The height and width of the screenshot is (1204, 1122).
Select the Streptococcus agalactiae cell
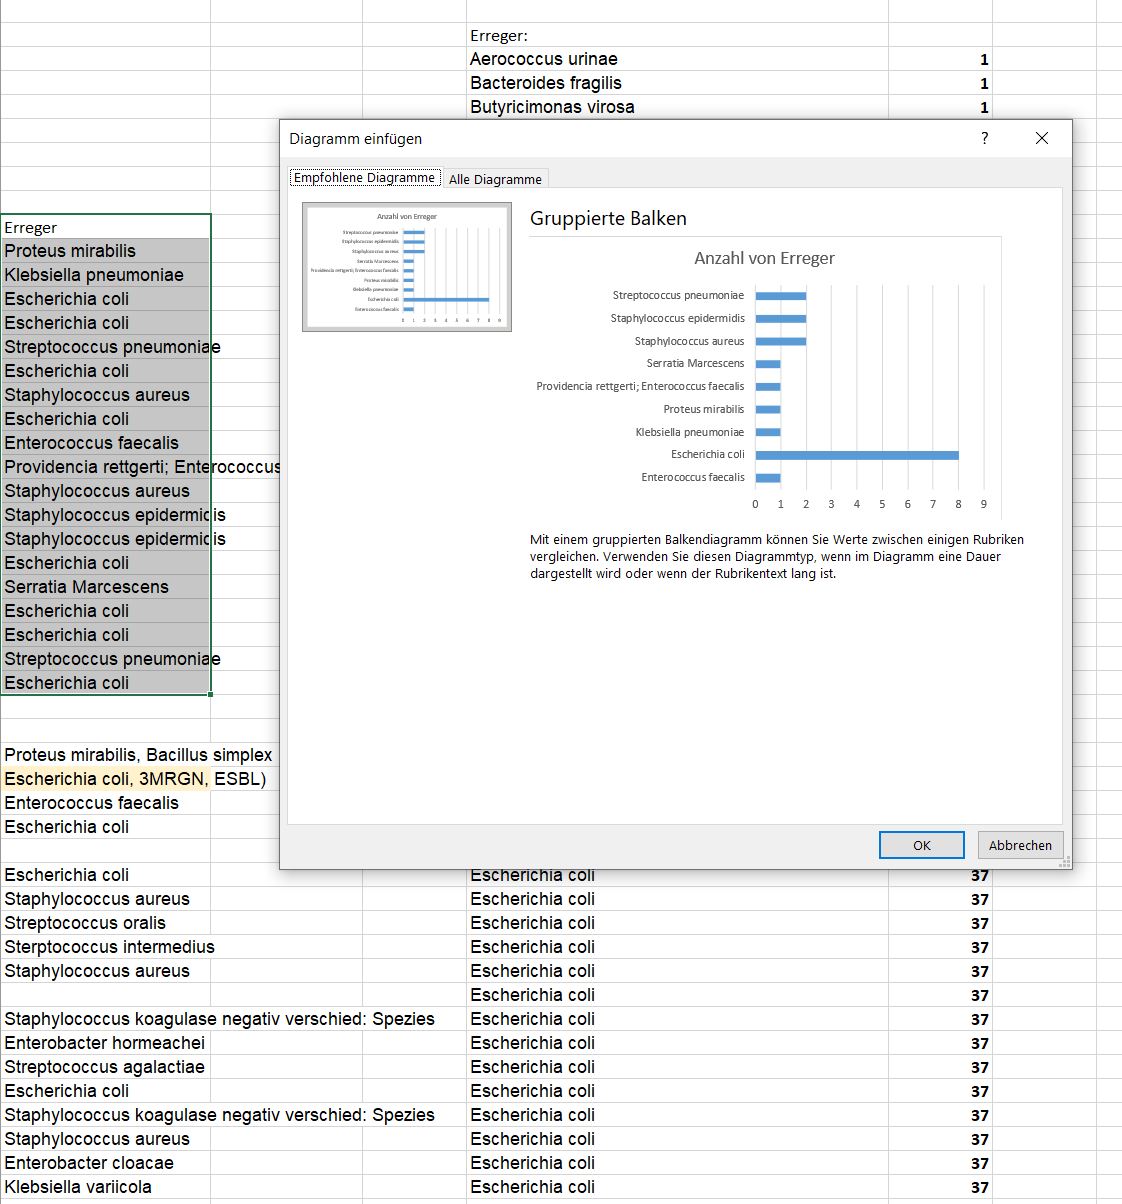click(x=106, y=1067)
